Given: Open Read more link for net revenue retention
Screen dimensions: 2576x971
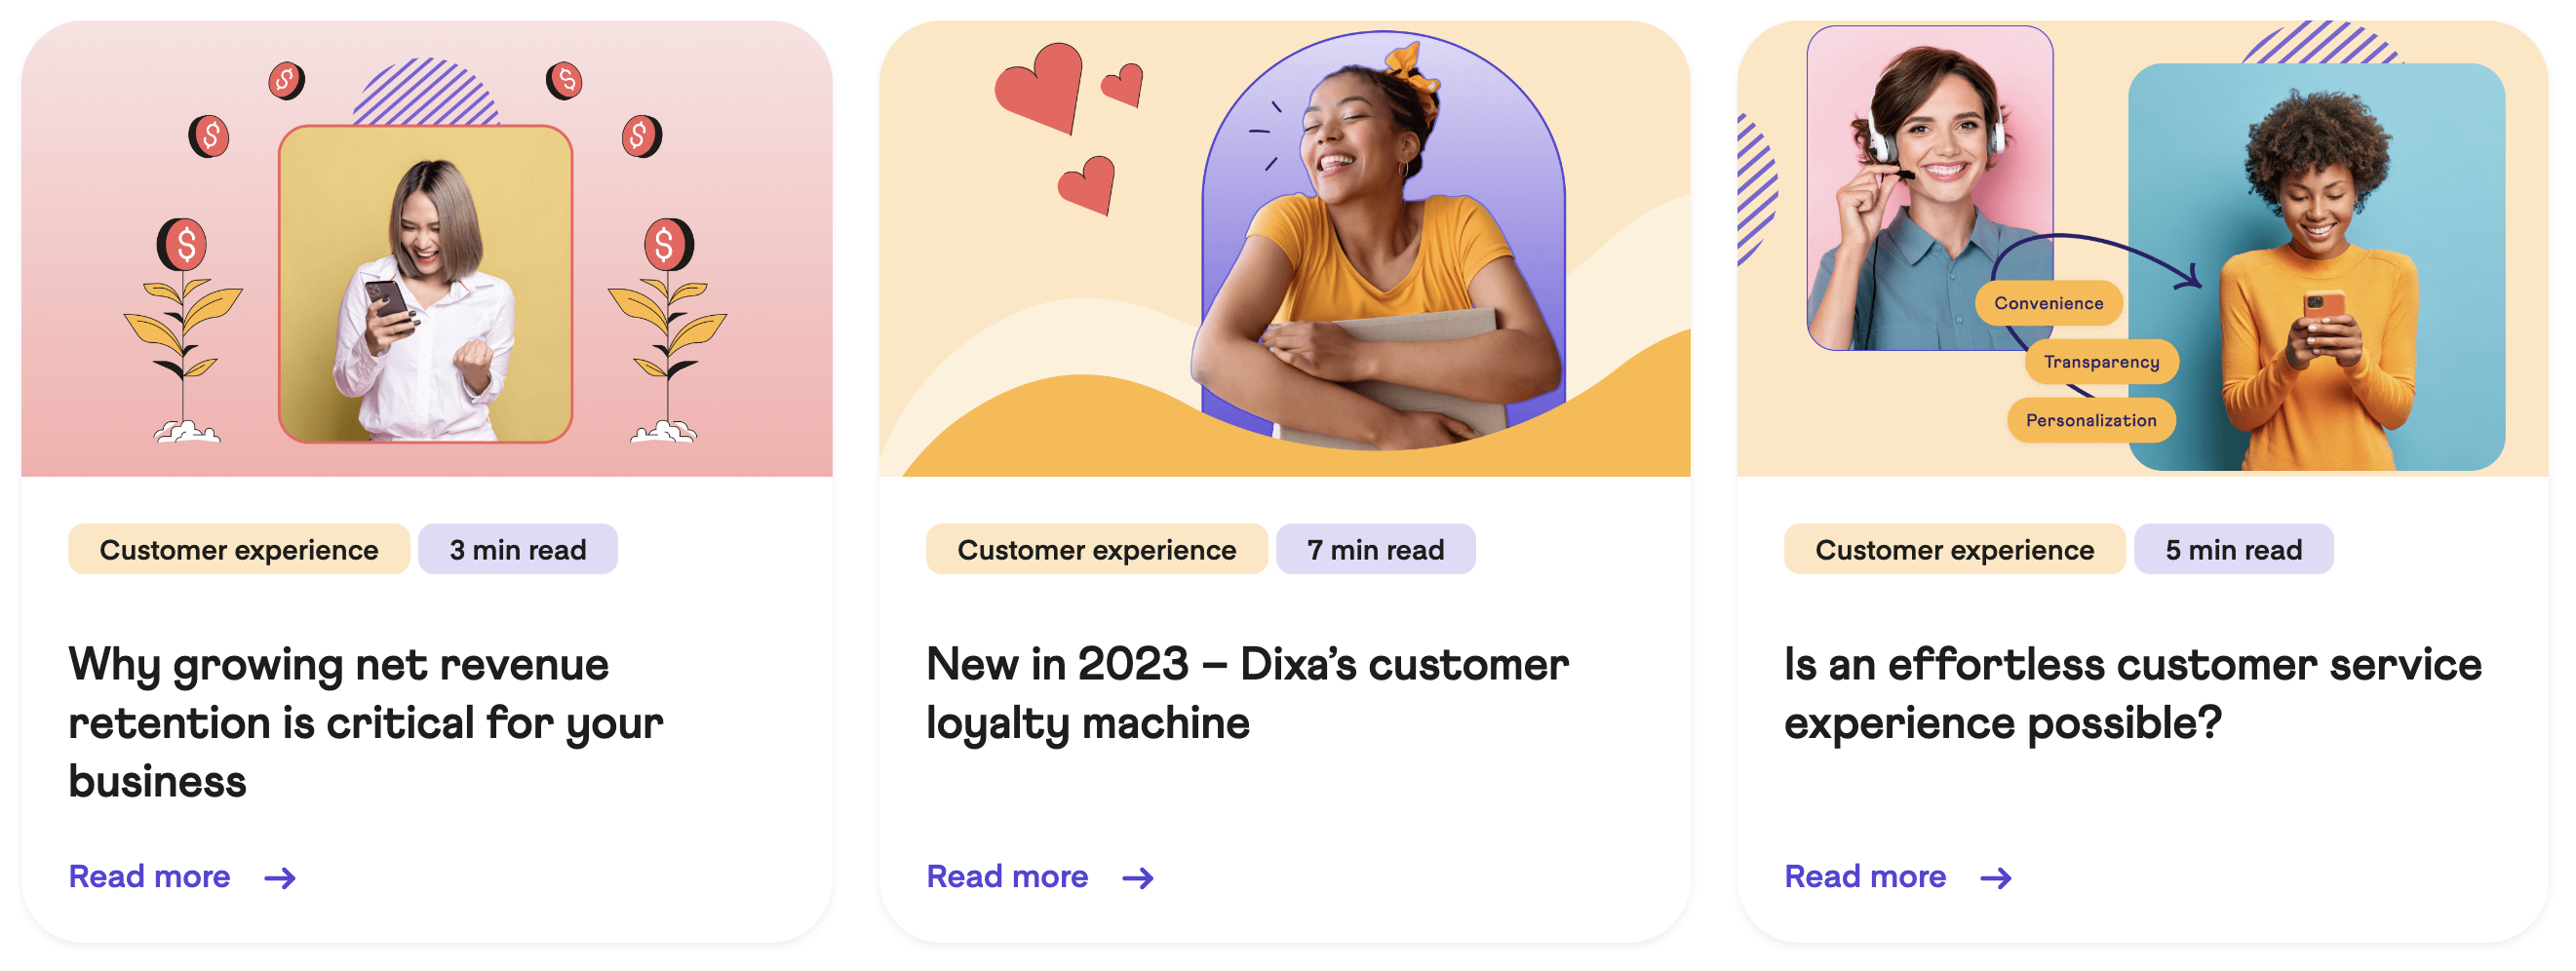Looking at the screenshot, I should click(x=149, y=876).
